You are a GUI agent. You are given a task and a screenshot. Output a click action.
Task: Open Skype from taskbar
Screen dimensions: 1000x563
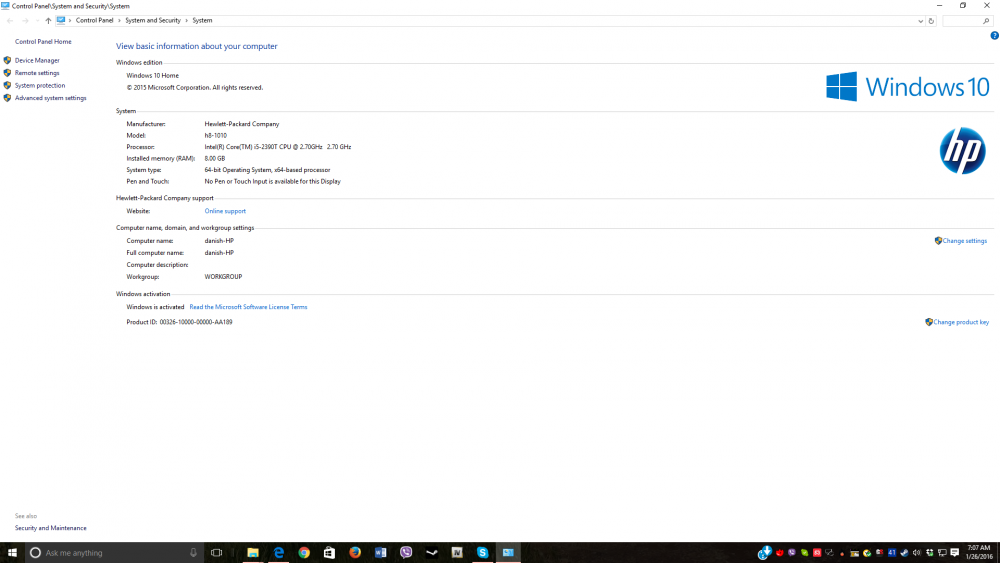click(483, 553)
